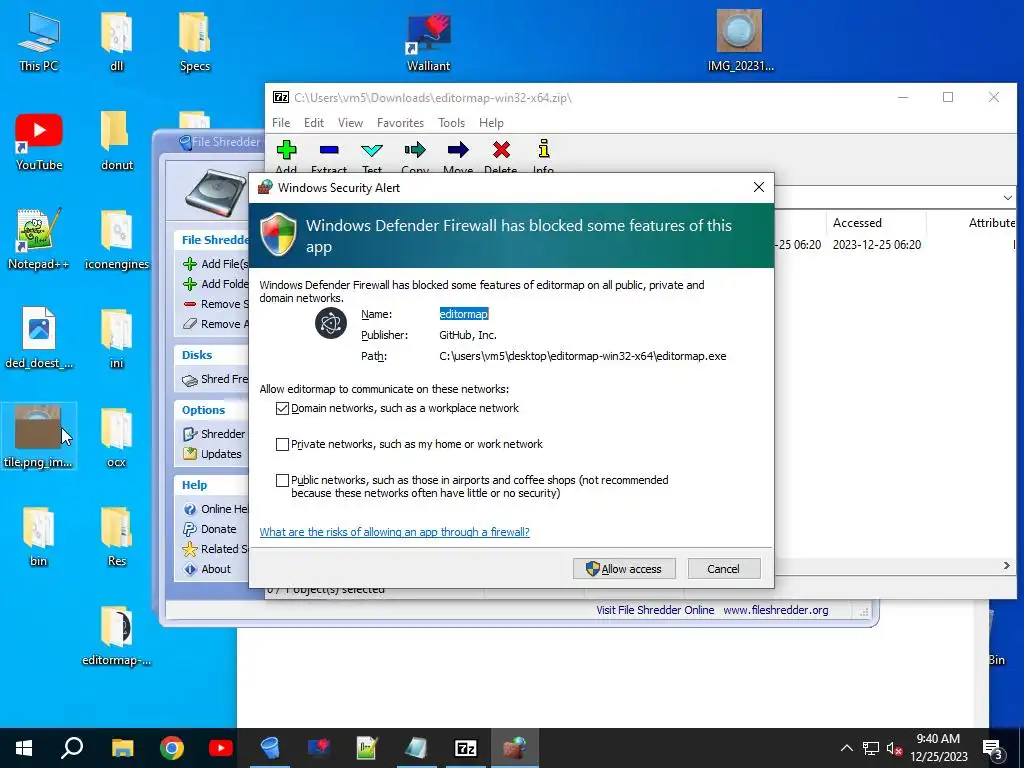
Task: Check Private networks checkbox
Action: (282, 444)
